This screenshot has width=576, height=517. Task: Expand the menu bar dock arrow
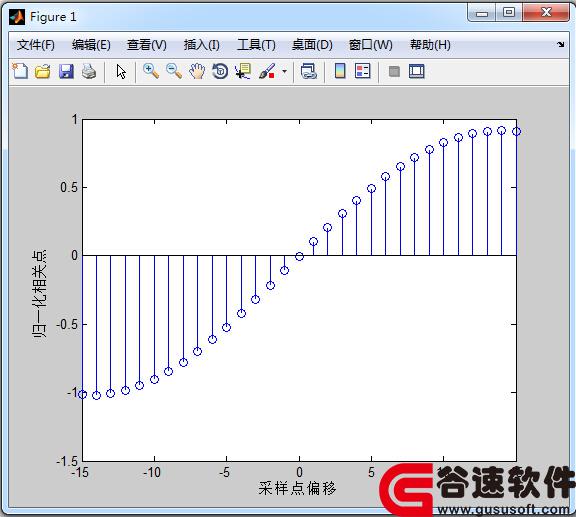point(561,44)
